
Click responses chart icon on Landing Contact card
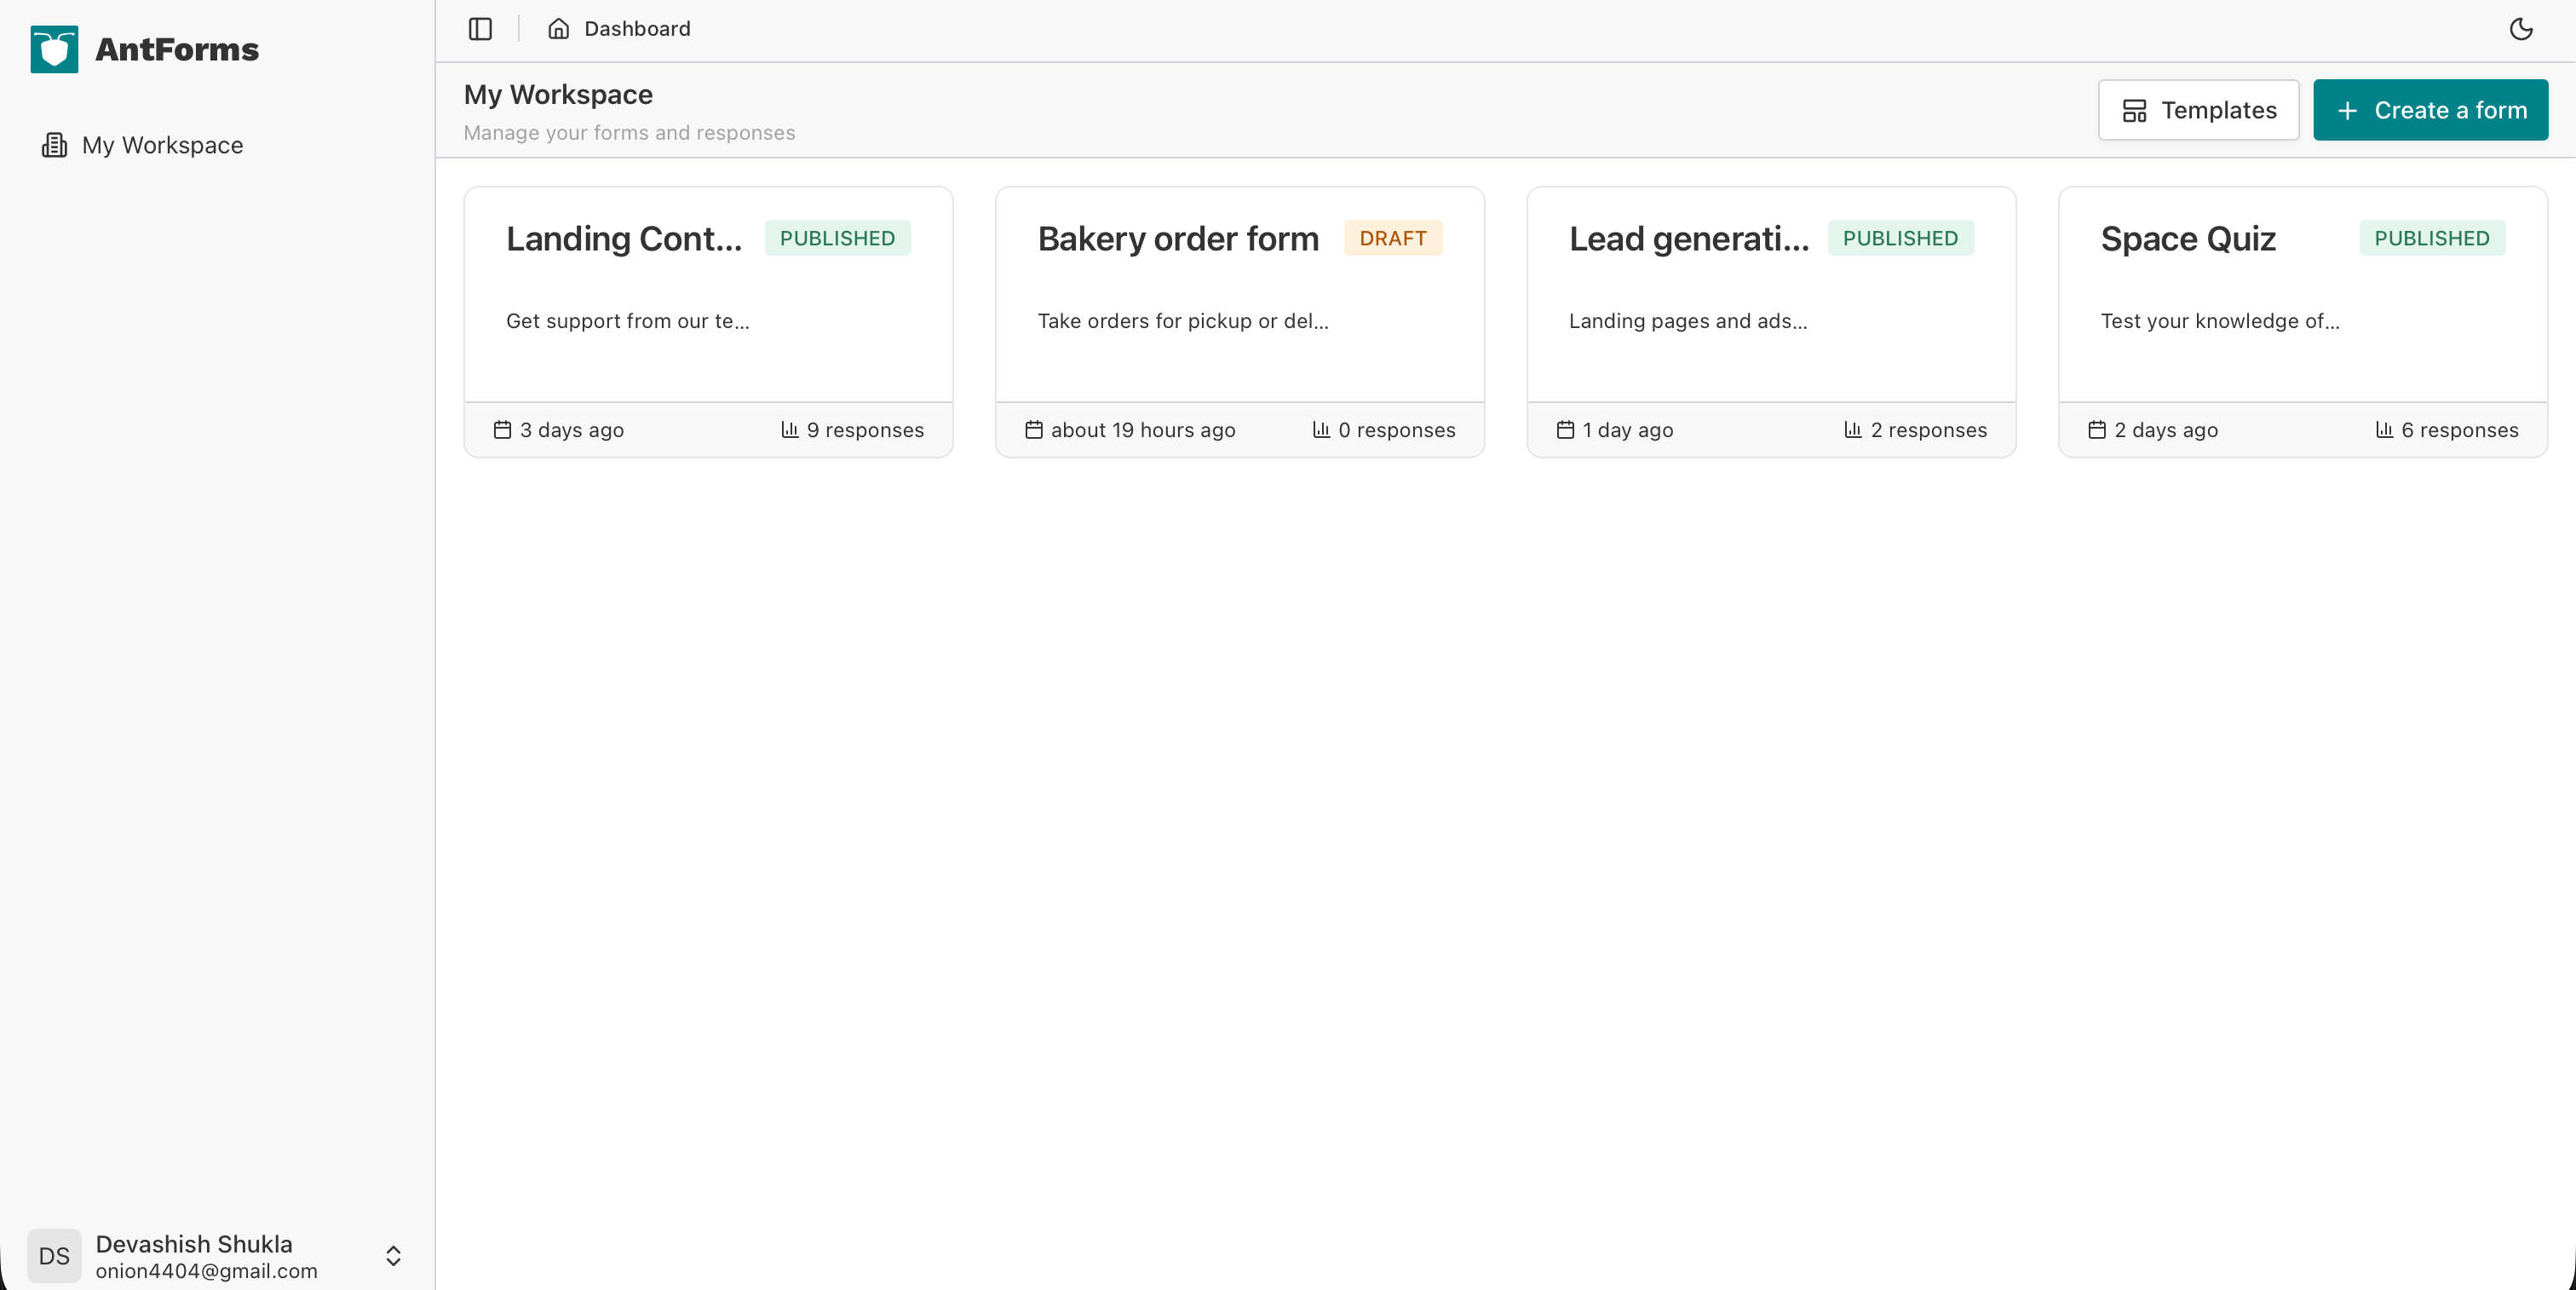790,430
